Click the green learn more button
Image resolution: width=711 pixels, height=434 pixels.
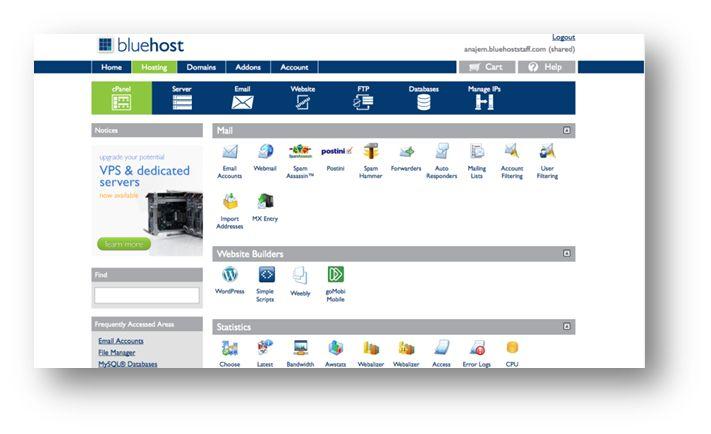pyautogui.click(x=124, y=244)
